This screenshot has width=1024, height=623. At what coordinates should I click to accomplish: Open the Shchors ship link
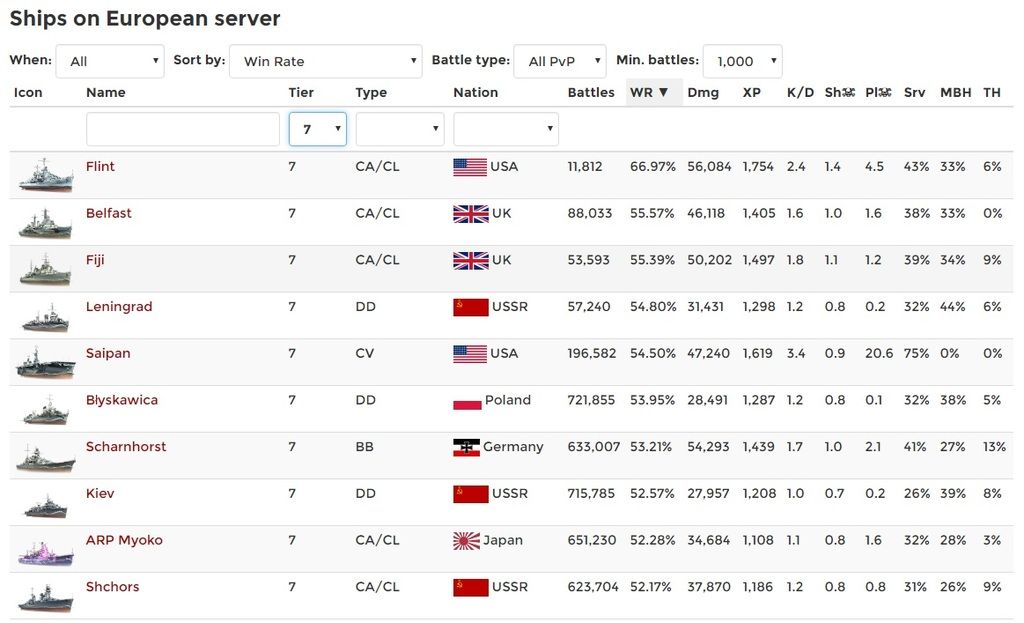coord(113,587)
